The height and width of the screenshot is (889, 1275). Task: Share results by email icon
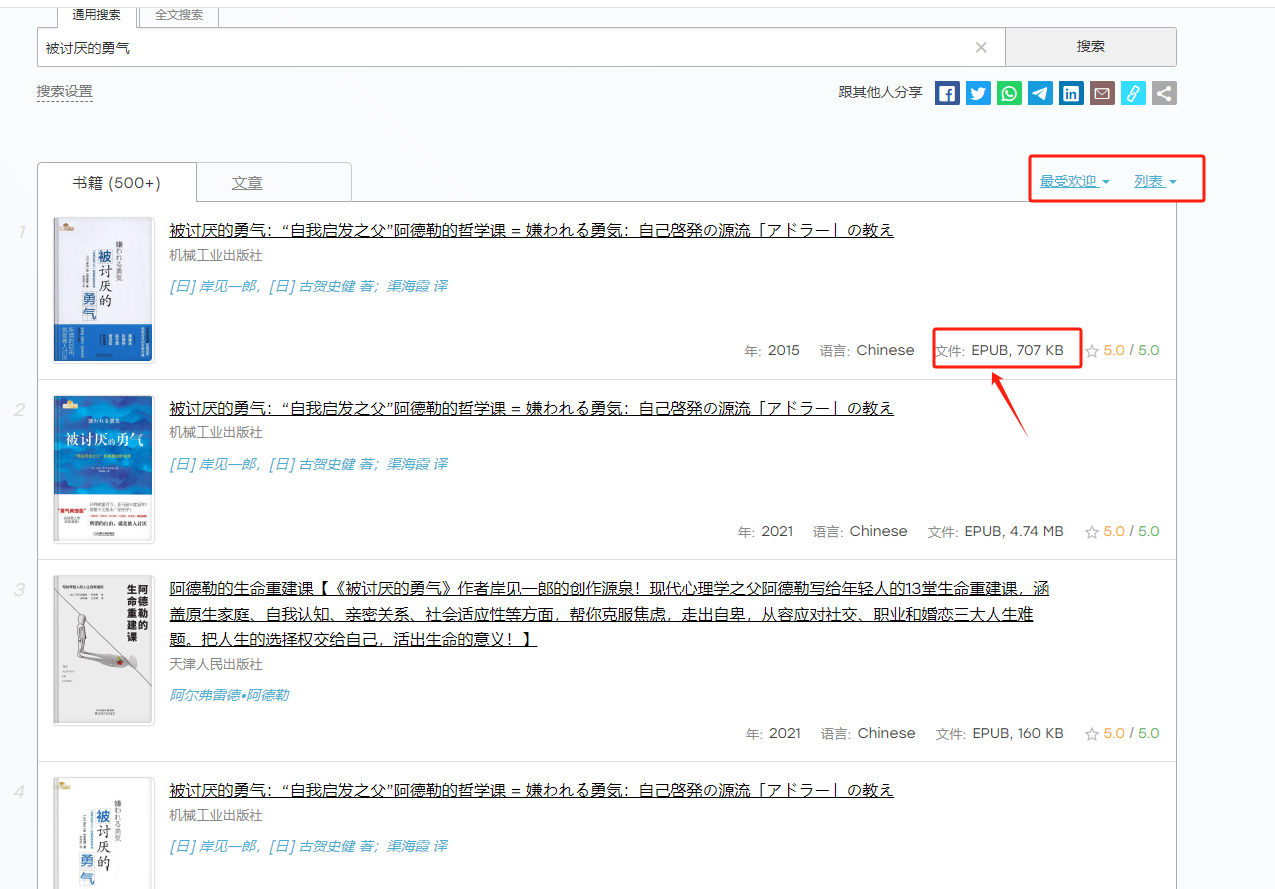[1102, 93]
